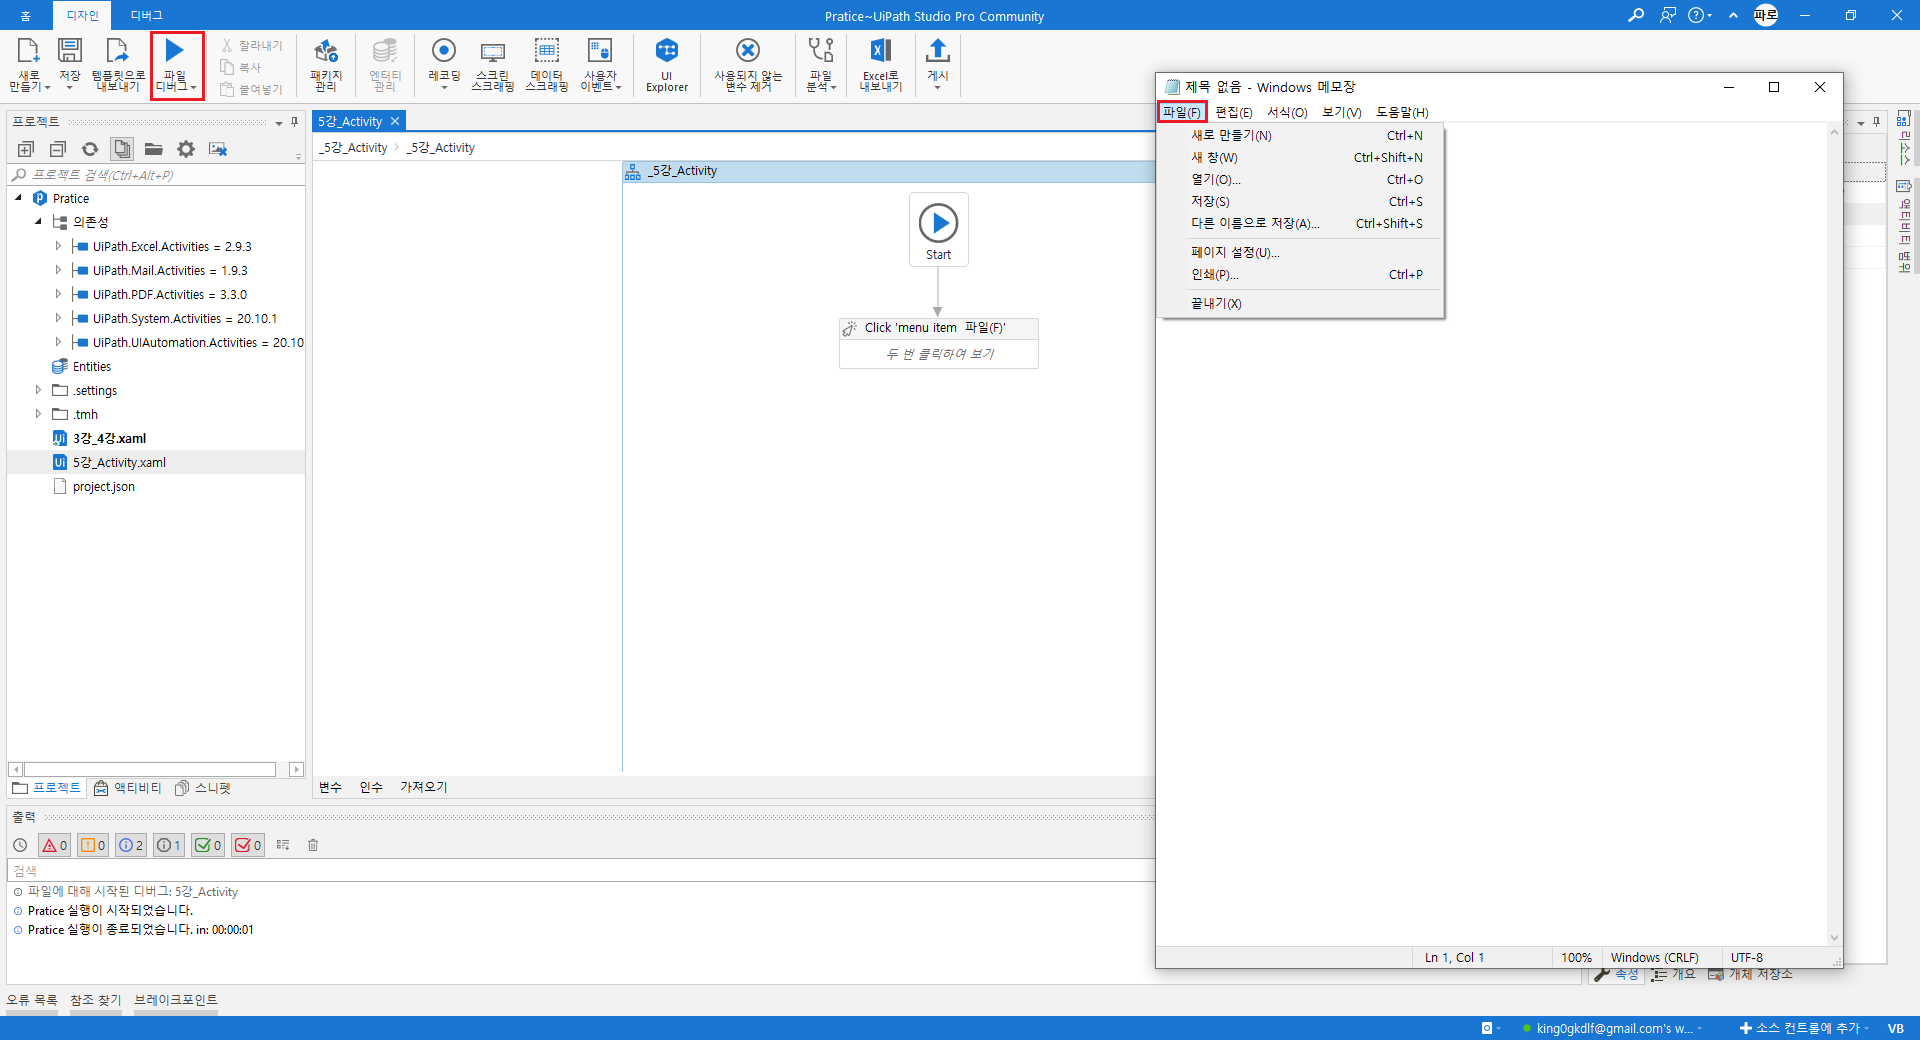Open 사용자 이벤트 (User Events) icon
1920x1040 pixels.
coord(600,51)
